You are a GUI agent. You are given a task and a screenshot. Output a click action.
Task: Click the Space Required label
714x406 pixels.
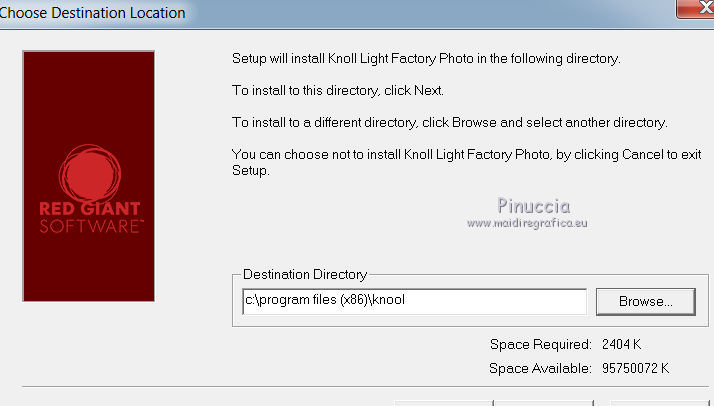pos(540,344)
